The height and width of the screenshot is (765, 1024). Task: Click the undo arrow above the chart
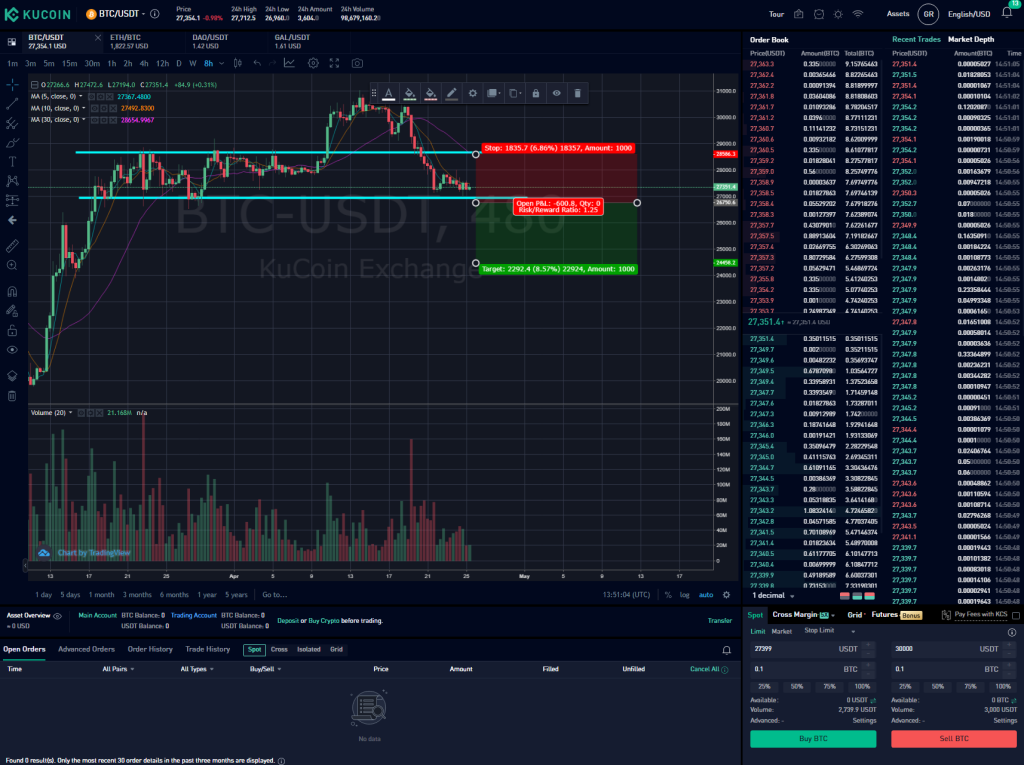pos(257,63)
